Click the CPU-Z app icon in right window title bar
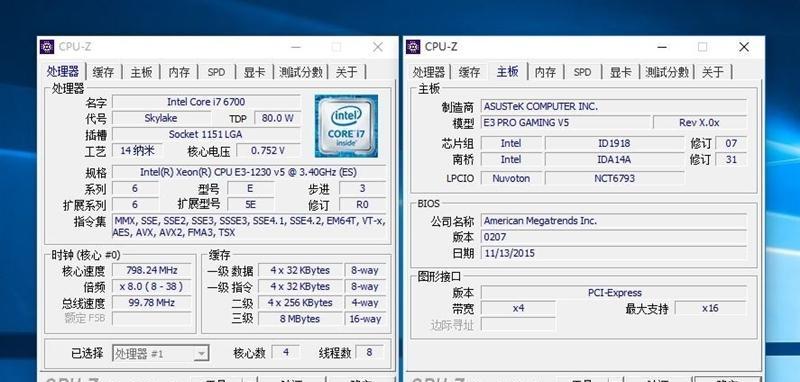This screenshot has width=800, height=382. 413,47
